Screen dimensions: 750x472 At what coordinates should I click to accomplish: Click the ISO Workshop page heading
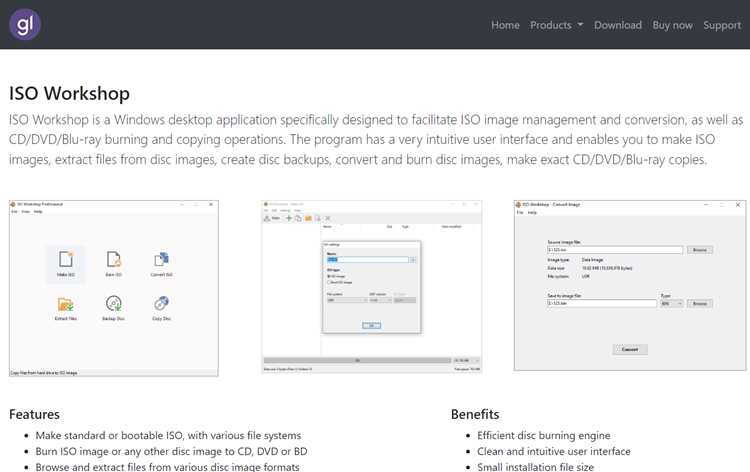tap(69, 93)
